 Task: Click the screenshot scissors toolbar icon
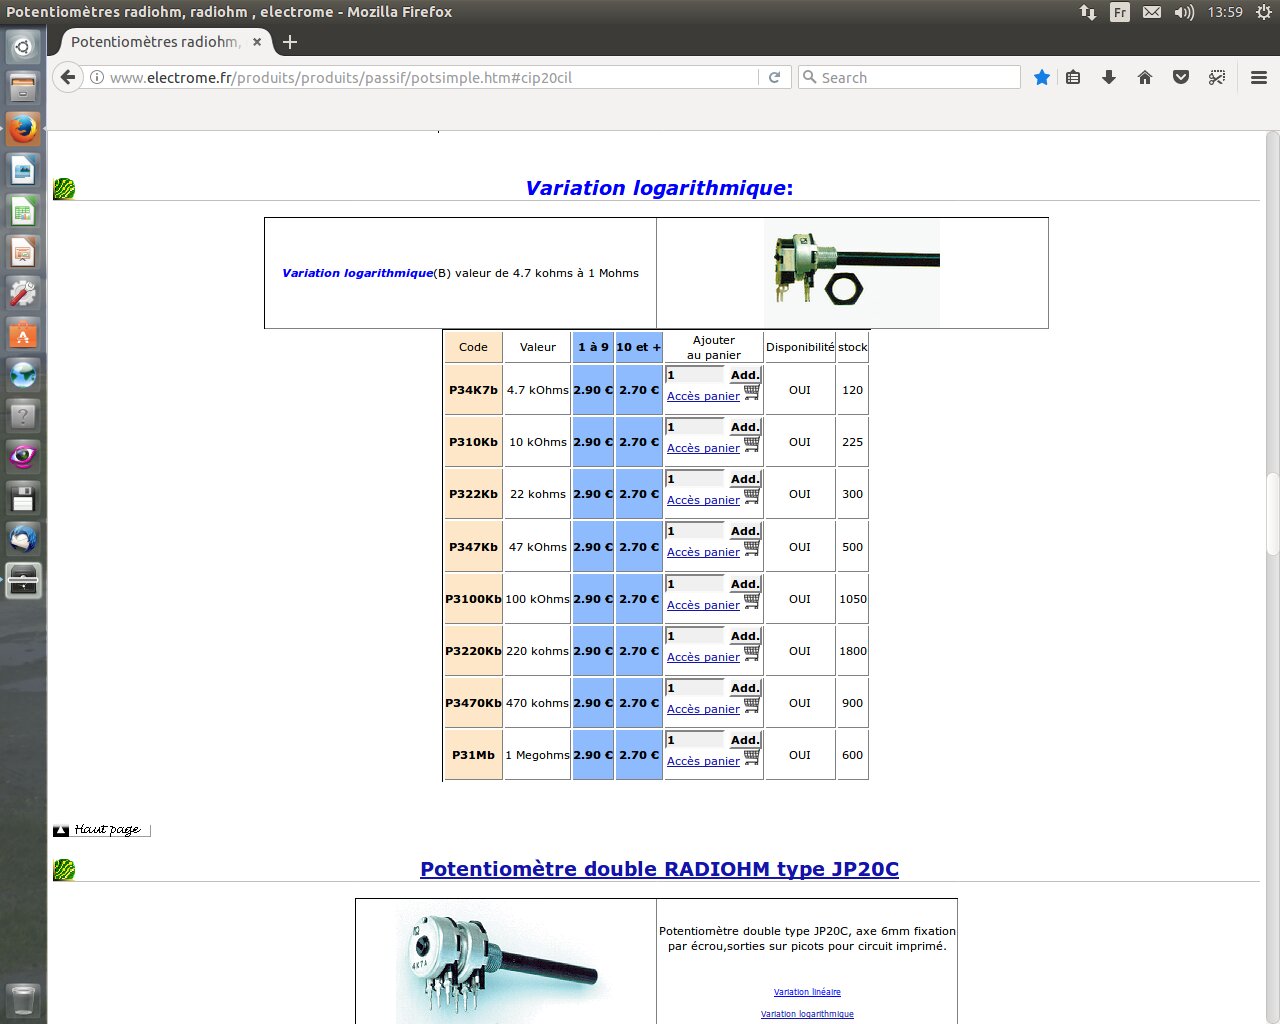[1217, 77]
